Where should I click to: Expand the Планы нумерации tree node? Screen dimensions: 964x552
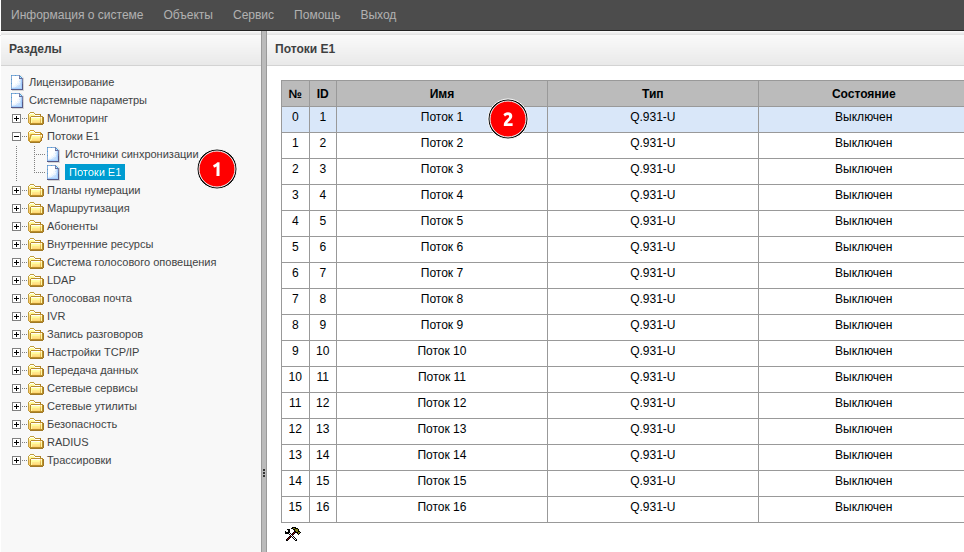[x=16, y=190]
